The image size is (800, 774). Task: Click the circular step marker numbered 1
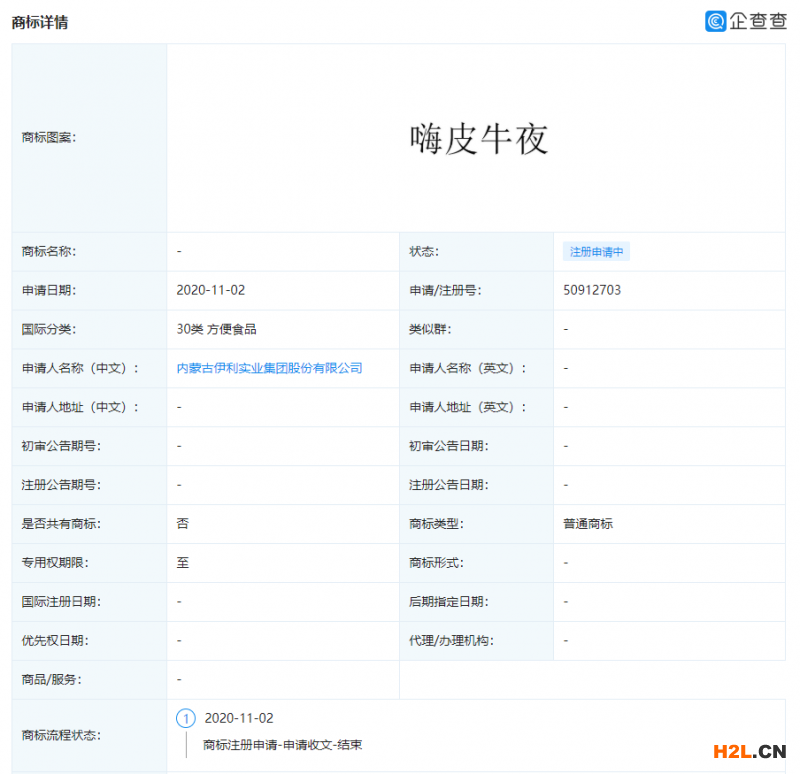coord(186,718)
